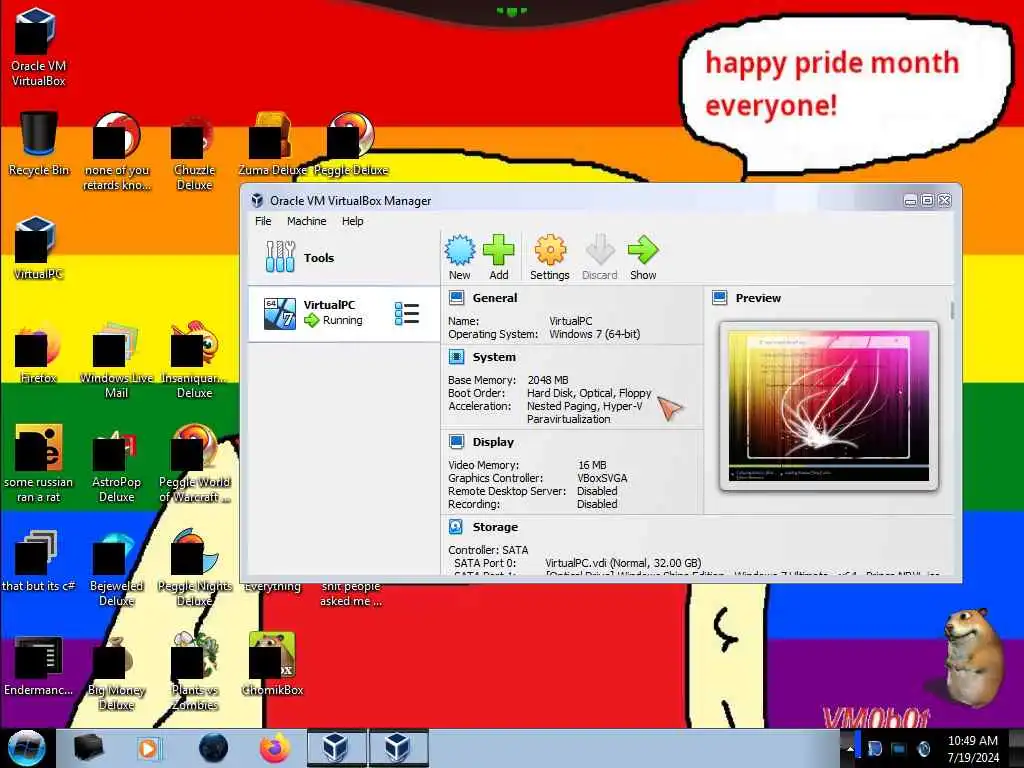Click the Storage section disk icon

coord(456,527)
